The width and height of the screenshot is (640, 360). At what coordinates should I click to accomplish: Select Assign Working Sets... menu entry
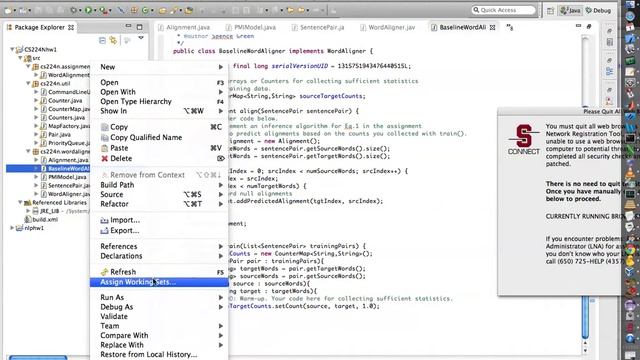[159, 282]
